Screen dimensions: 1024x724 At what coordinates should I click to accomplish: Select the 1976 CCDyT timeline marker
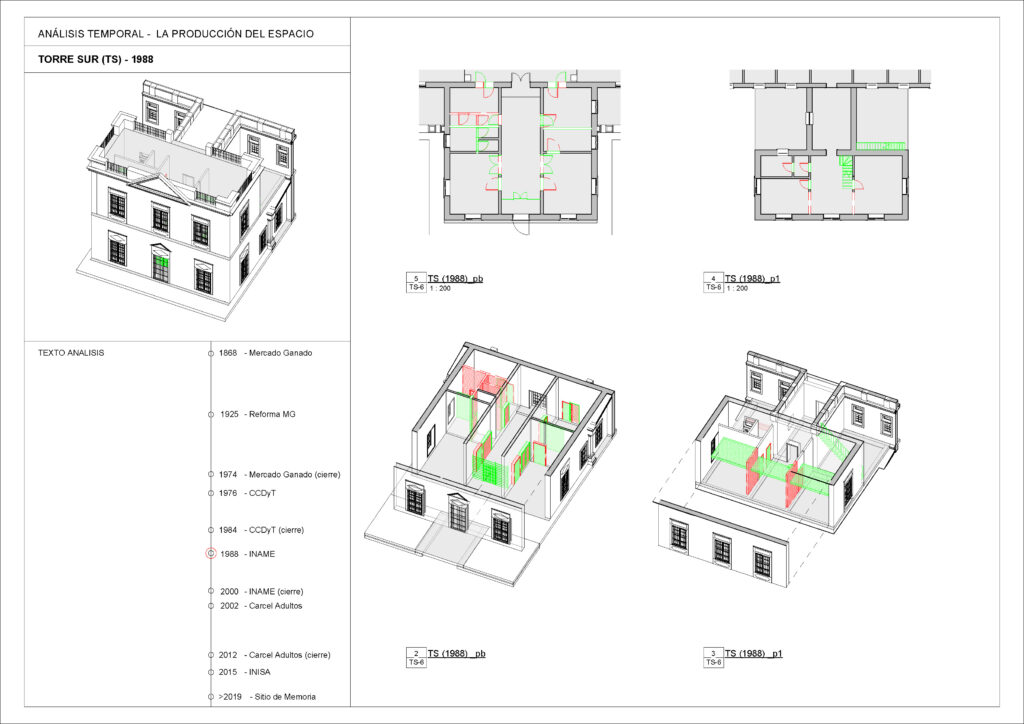click(x=211, y=493)
